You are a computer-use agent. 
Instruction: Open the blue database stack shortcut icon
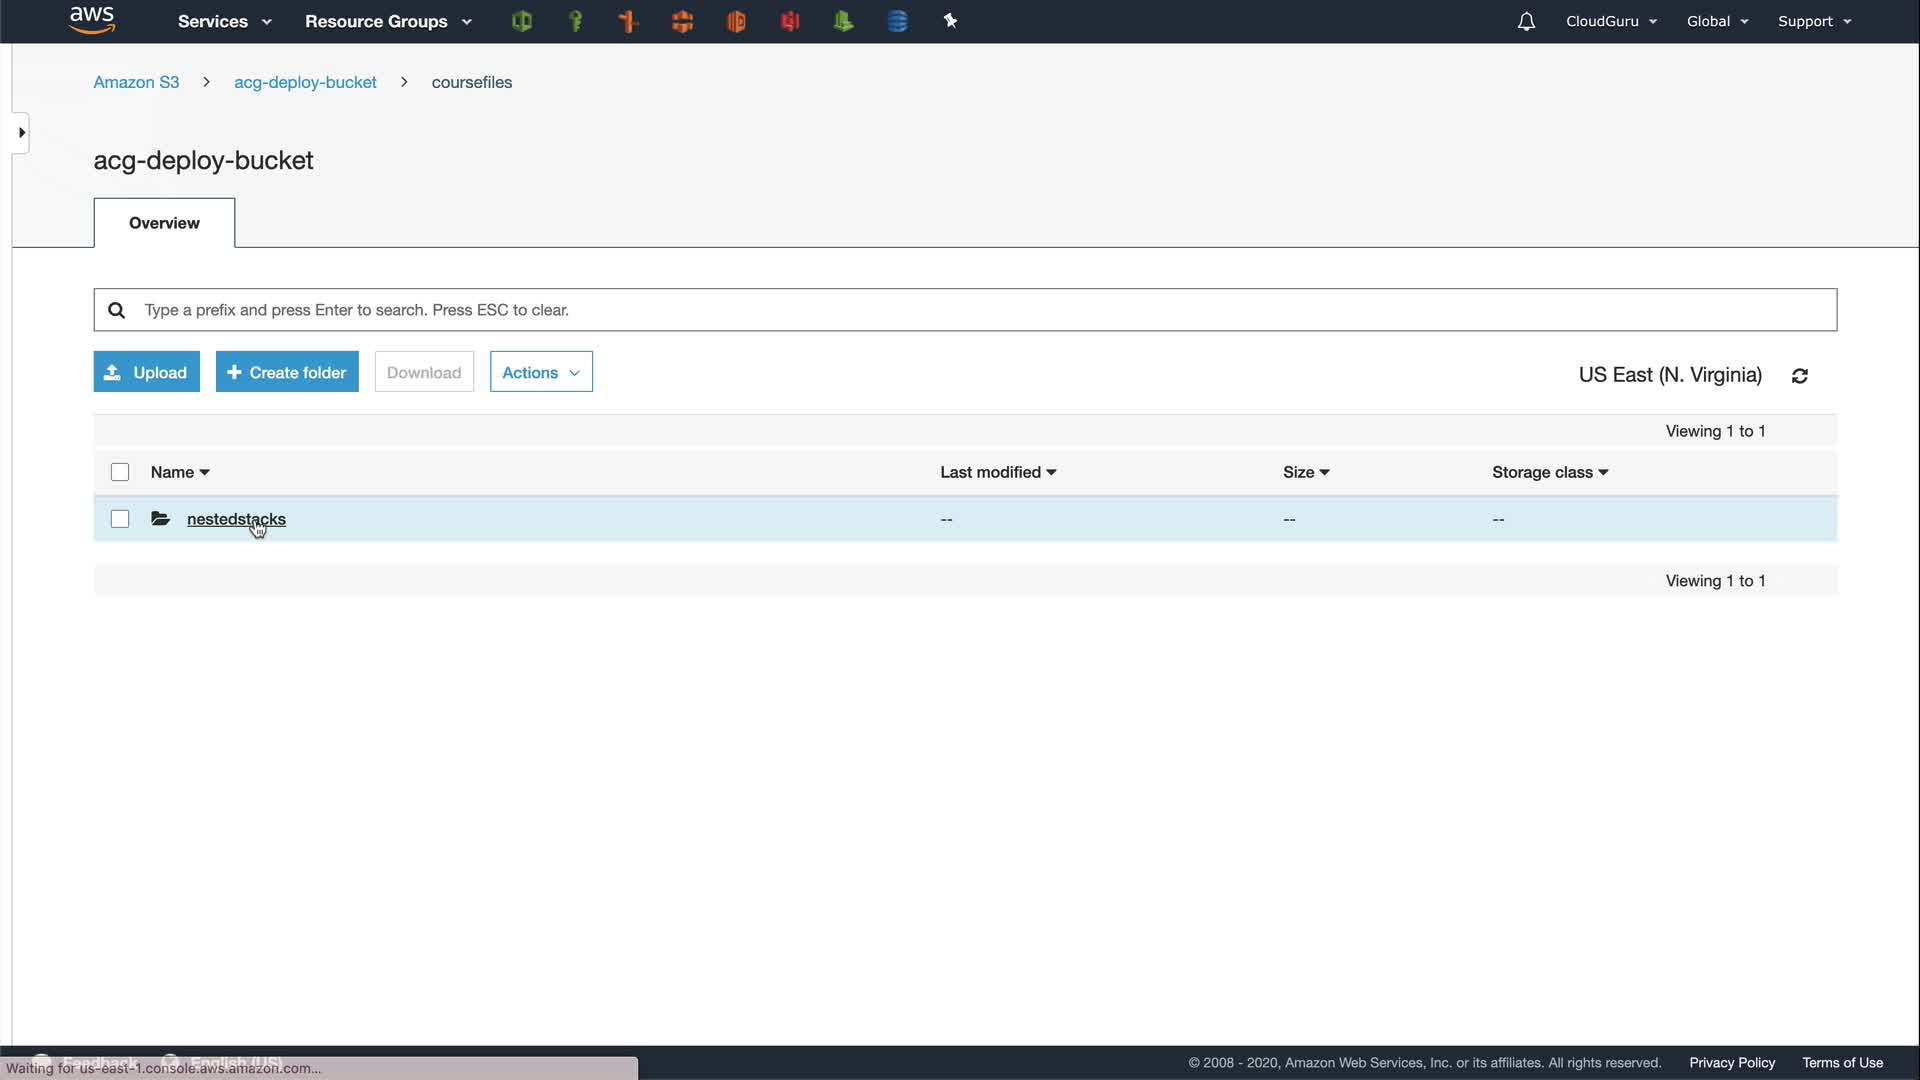tap(897, 21)
